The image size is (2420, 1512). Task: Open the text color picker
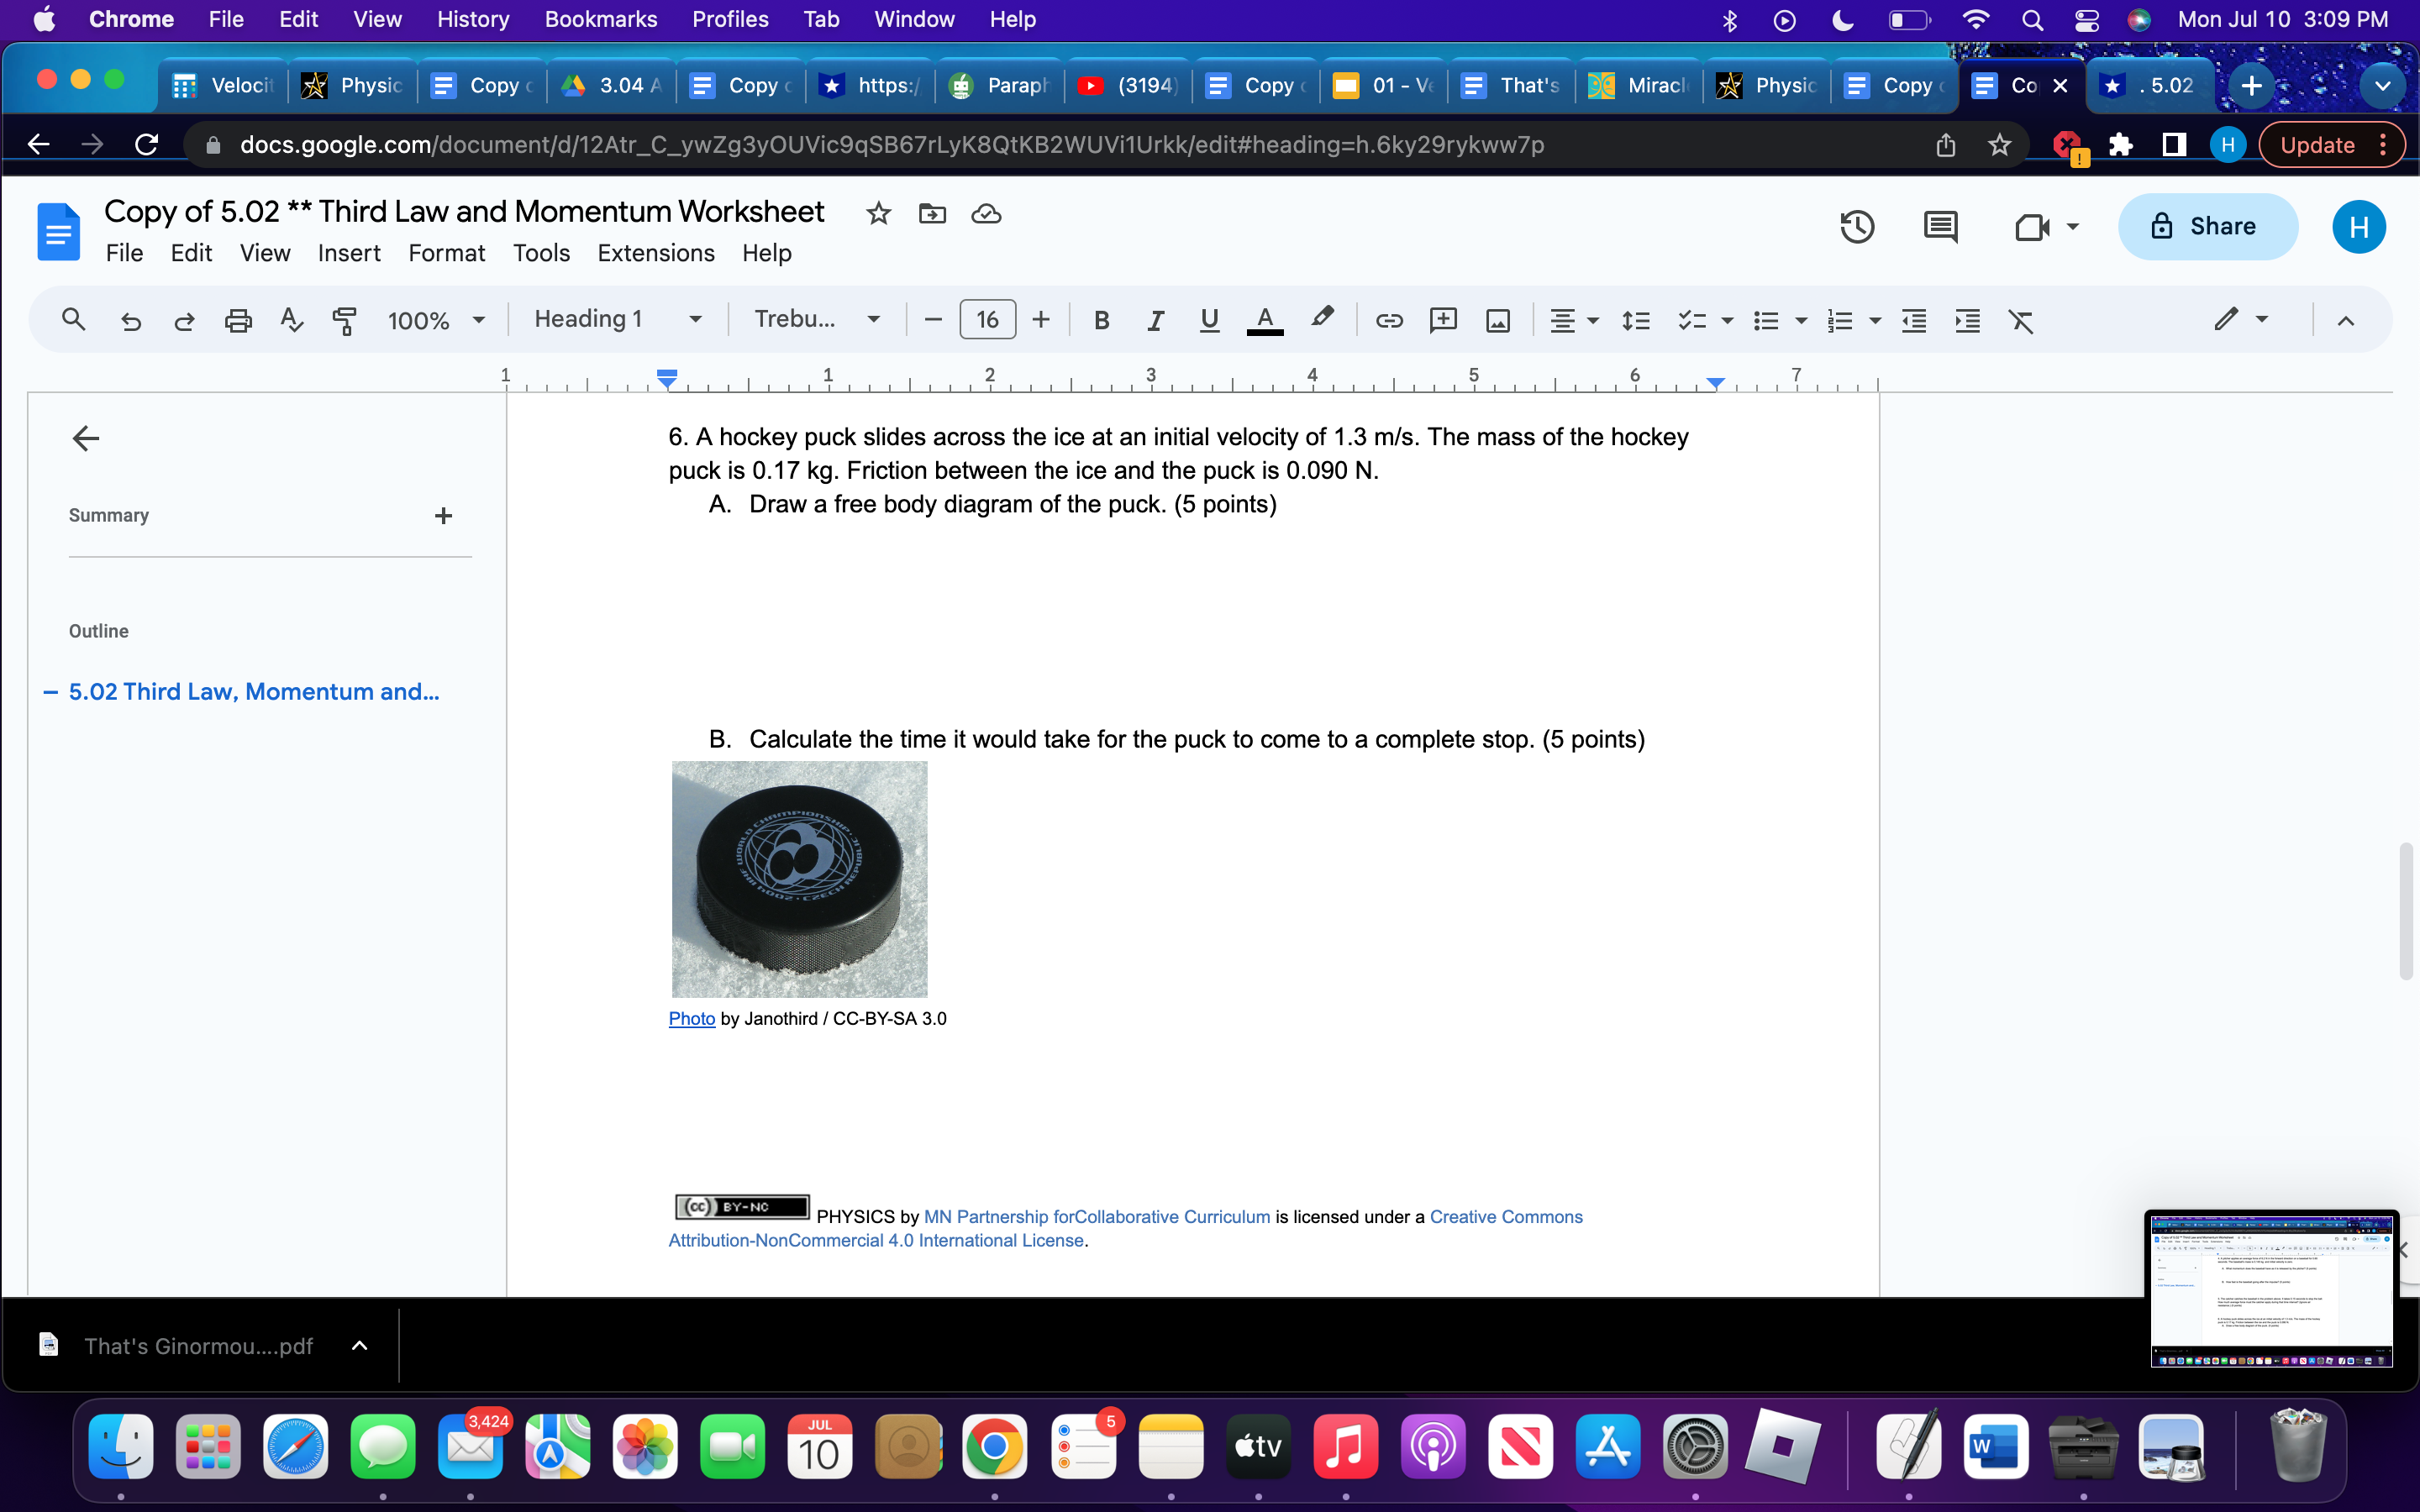[x=1265, y=320]
